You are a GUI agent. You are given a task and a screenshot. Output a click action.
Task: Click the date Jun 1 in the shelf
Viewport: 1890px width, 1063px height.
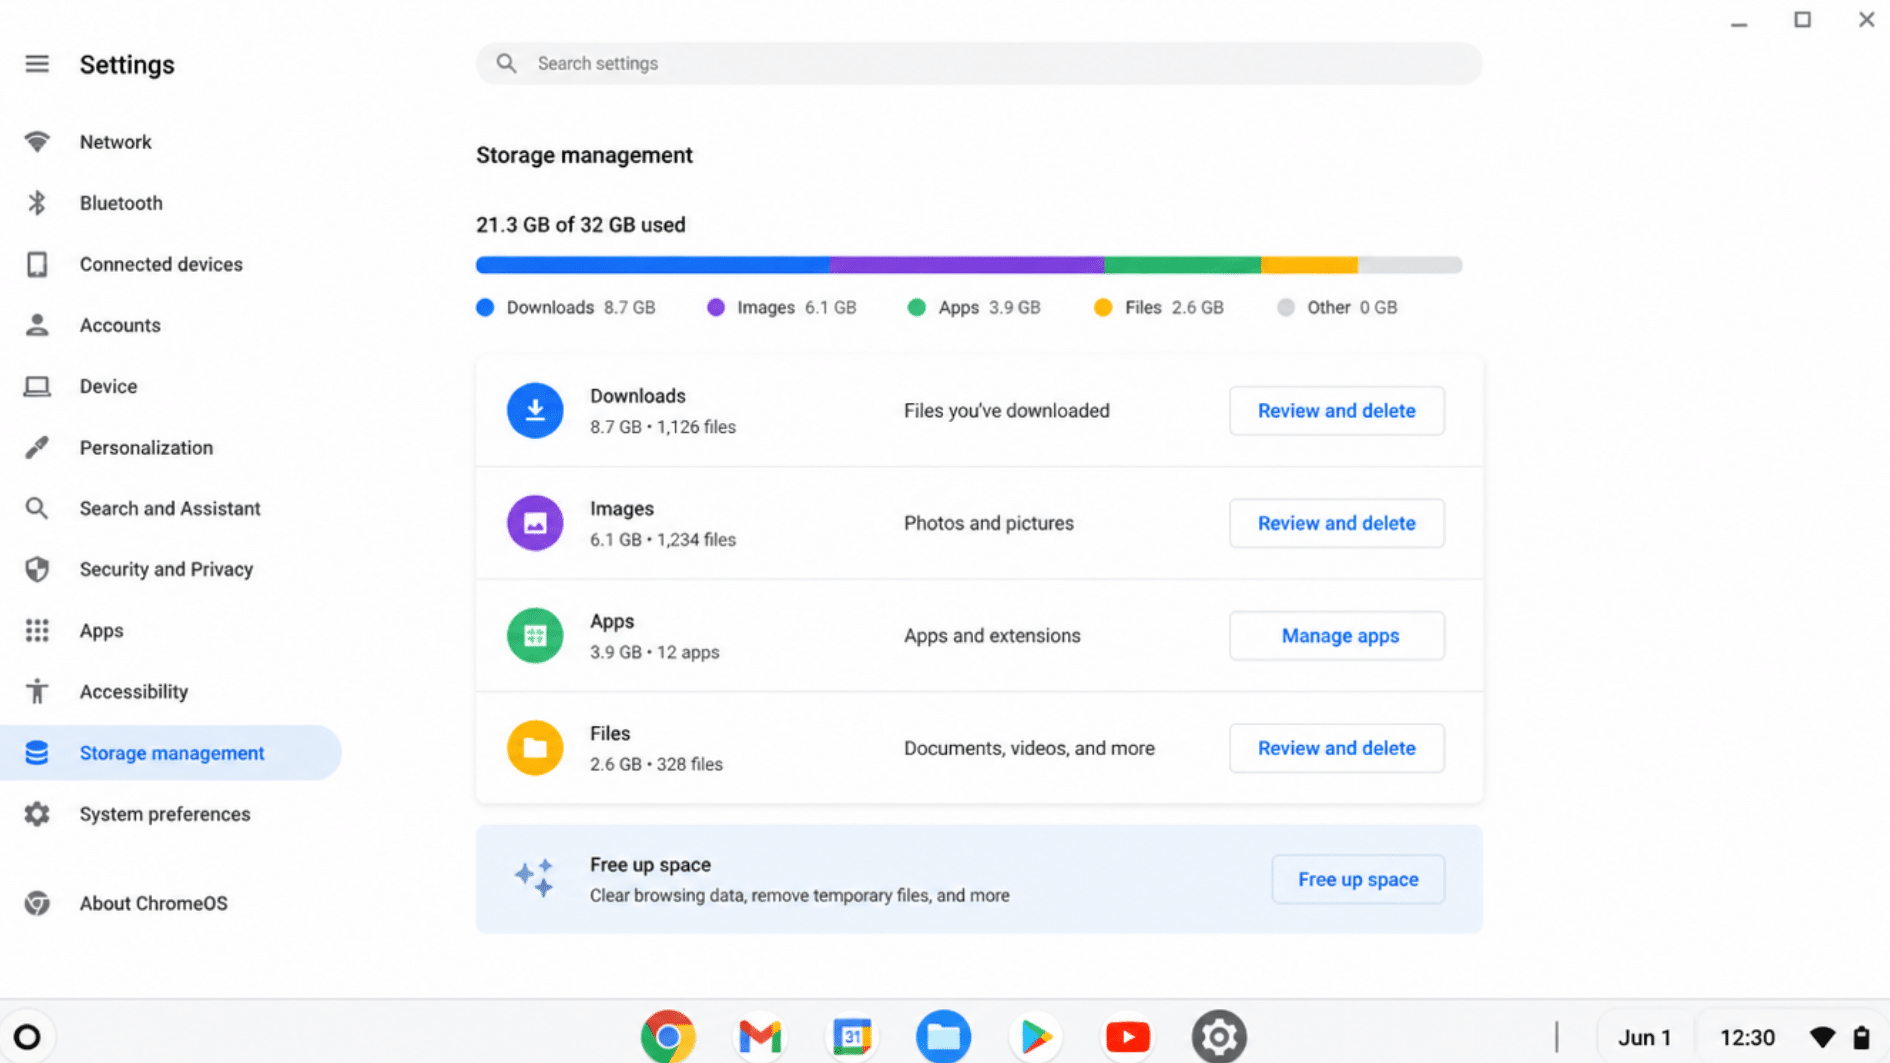[1644, 1037]
